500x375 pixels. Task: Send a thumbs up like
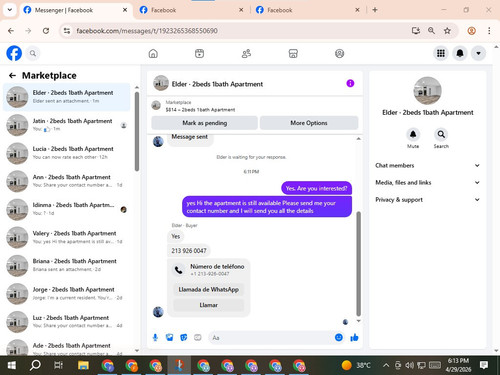354,338
